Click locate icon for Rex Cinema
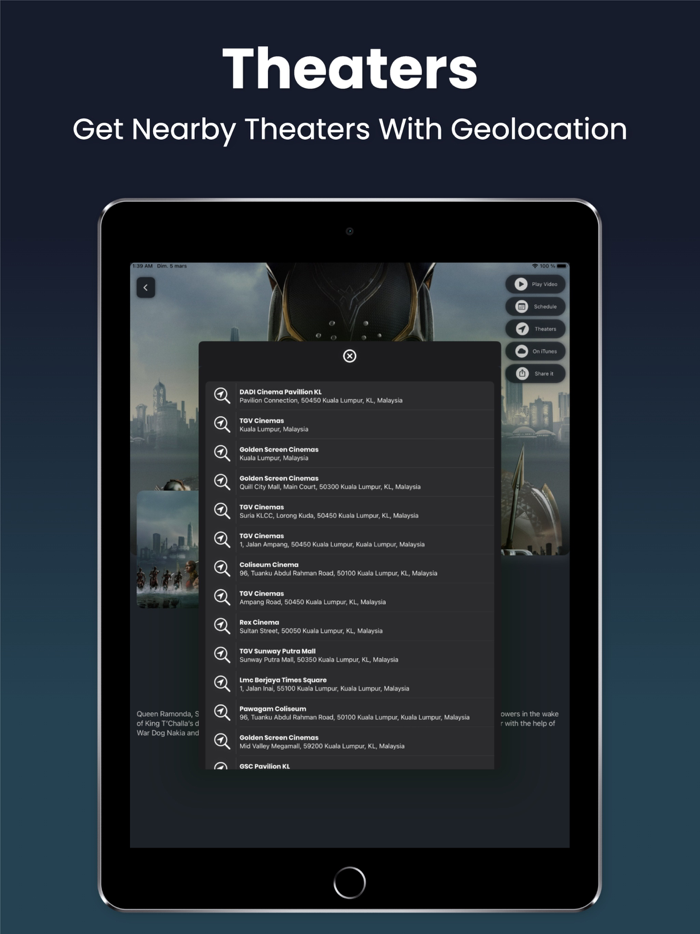 [222, 626]
